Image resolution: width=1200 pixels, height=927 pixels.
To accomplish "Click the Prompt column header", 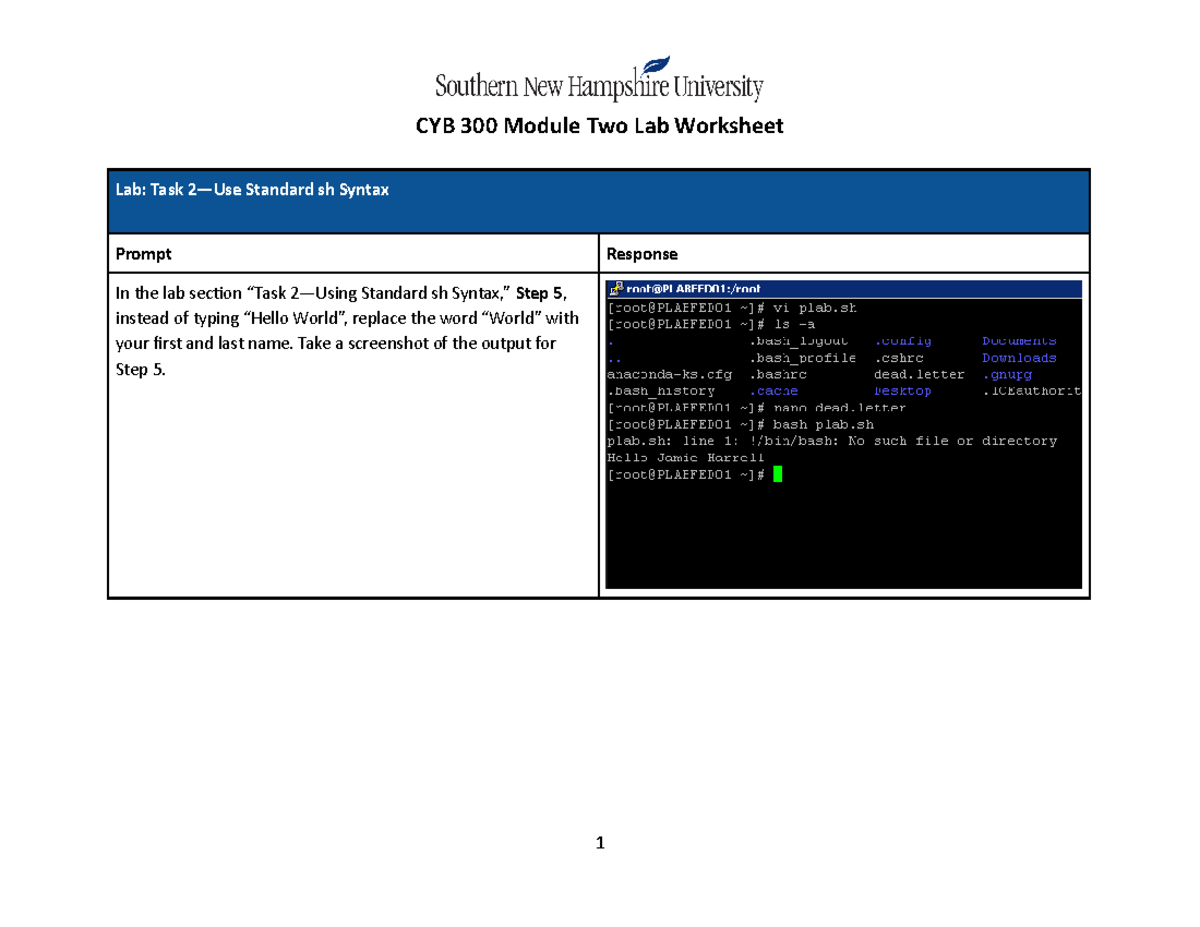I will [x=142, y=253].
